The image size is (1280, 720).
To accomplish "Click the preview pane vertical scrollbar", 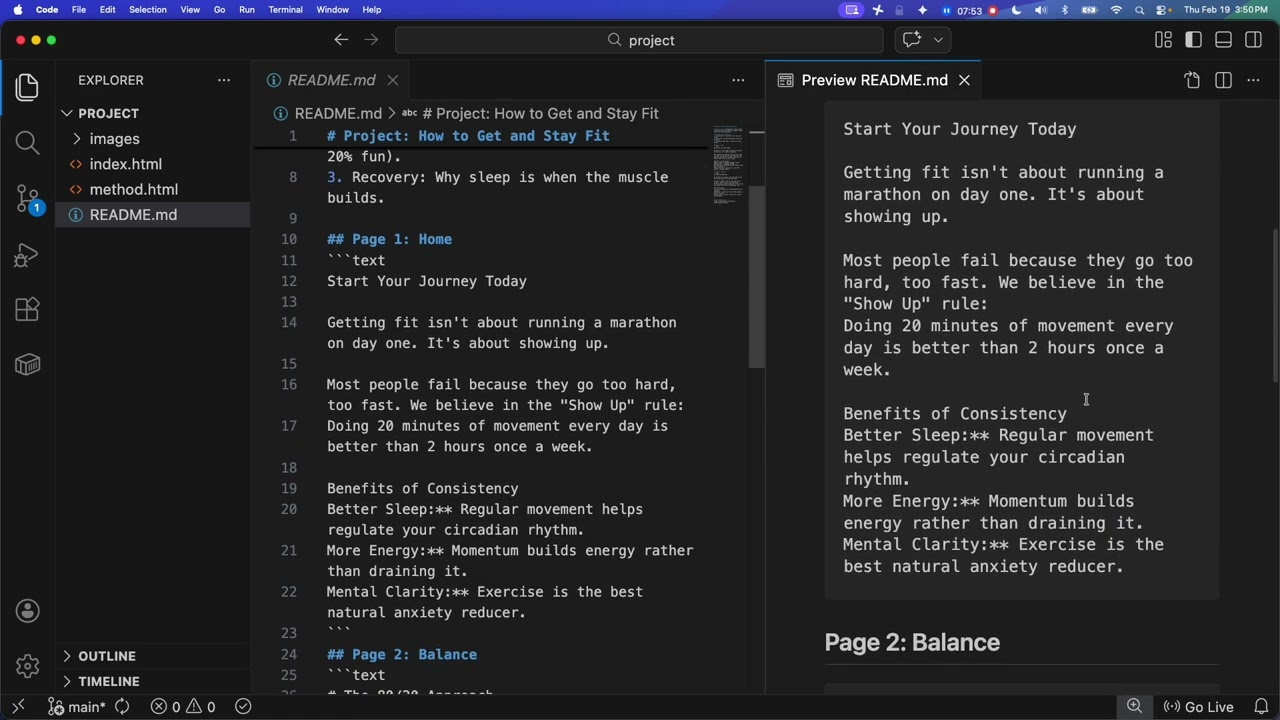I will pos(1274,305).
